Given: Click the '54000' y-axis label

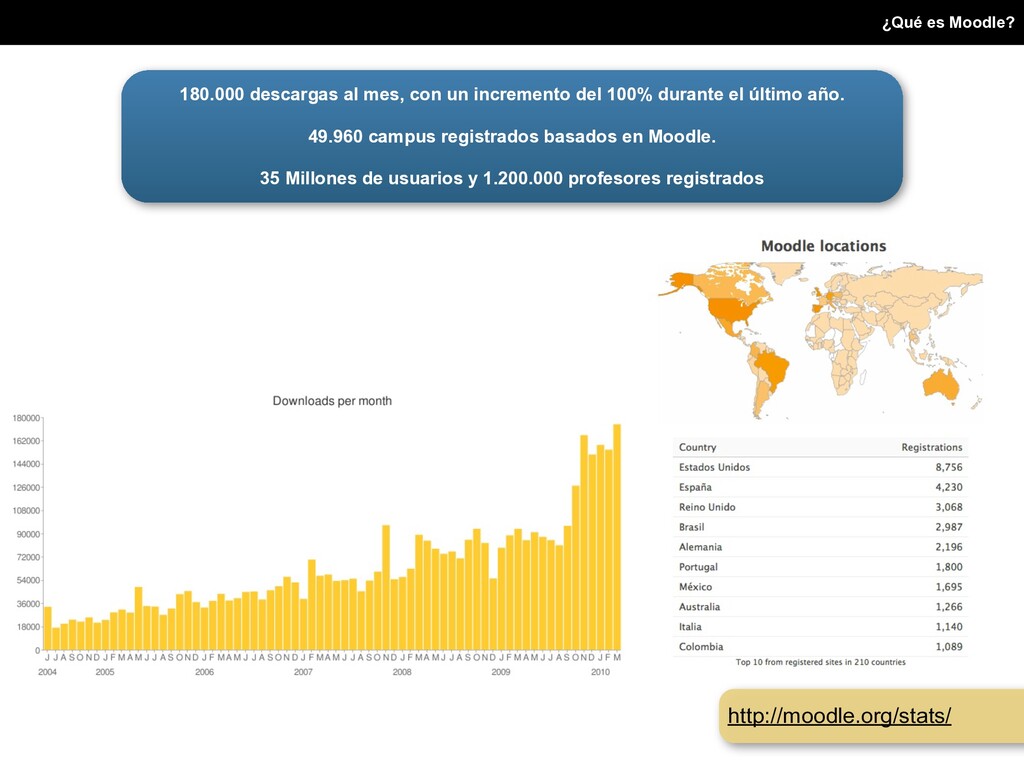Looking at the screenshot, I should click(28, 581).
